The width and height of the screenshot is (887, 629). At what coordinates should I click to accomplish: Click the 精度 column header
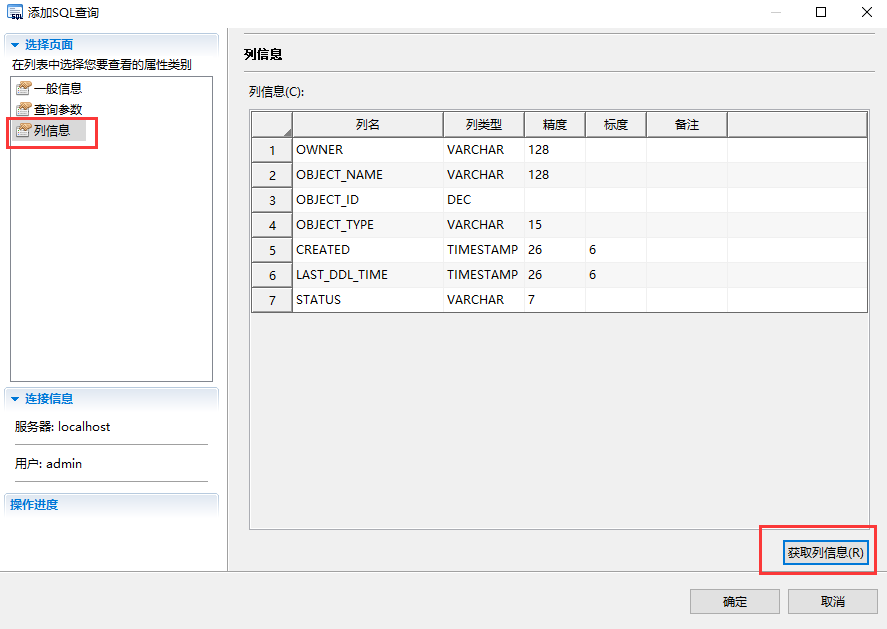(555, 124)
